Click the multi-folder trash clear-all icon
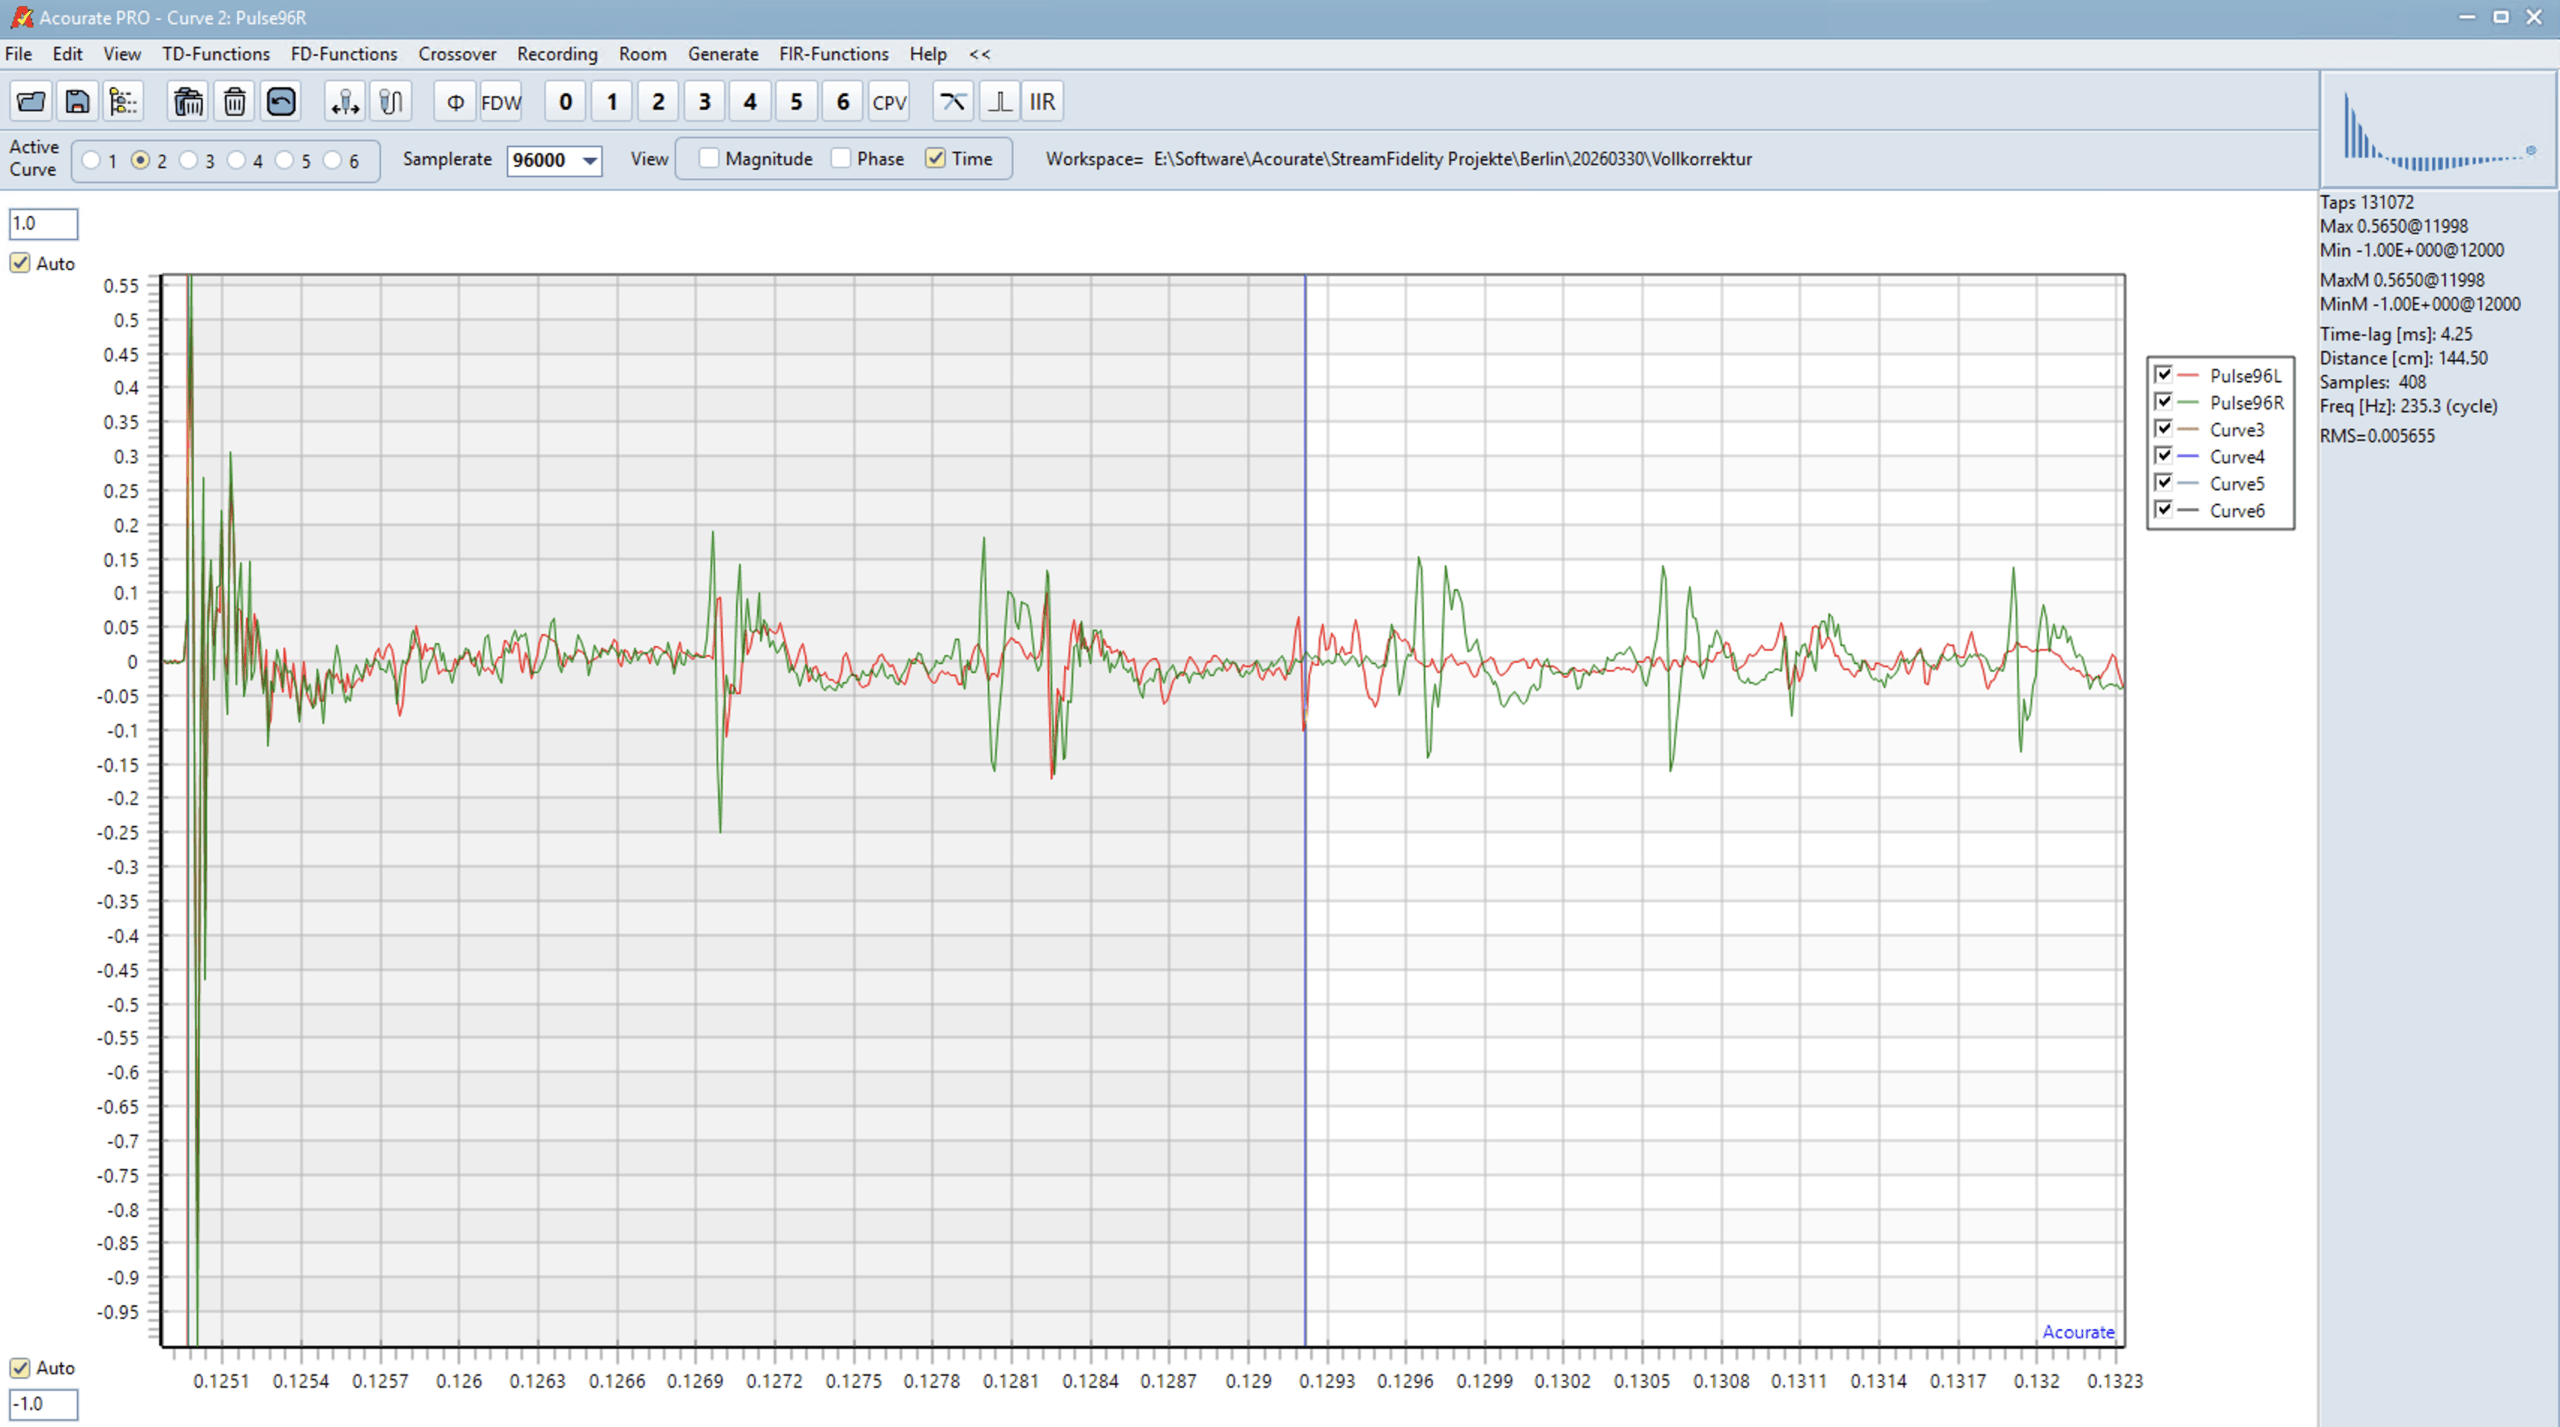This screenshot has height=1427, width=2560. coord(188,101)
